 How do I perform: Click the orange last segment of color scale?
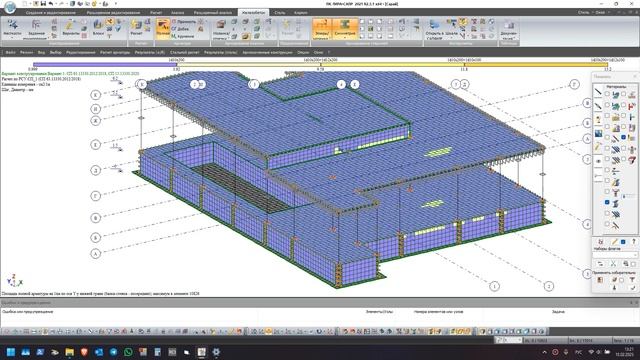[536, 64]
